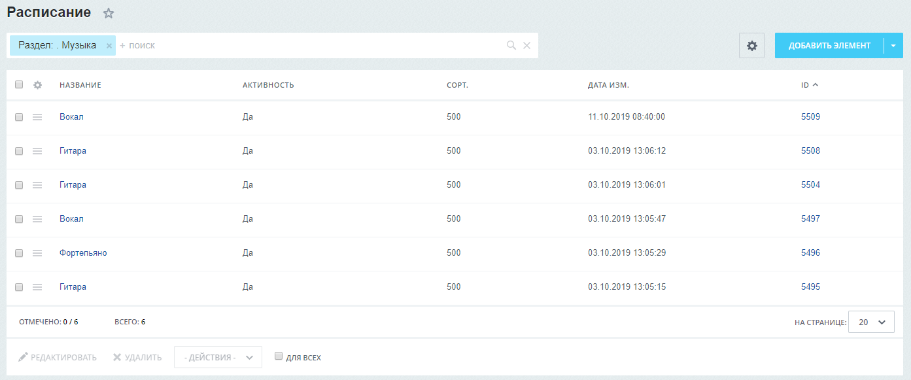
Task: Open the Вокал link in row 5497
Action: 71,219
